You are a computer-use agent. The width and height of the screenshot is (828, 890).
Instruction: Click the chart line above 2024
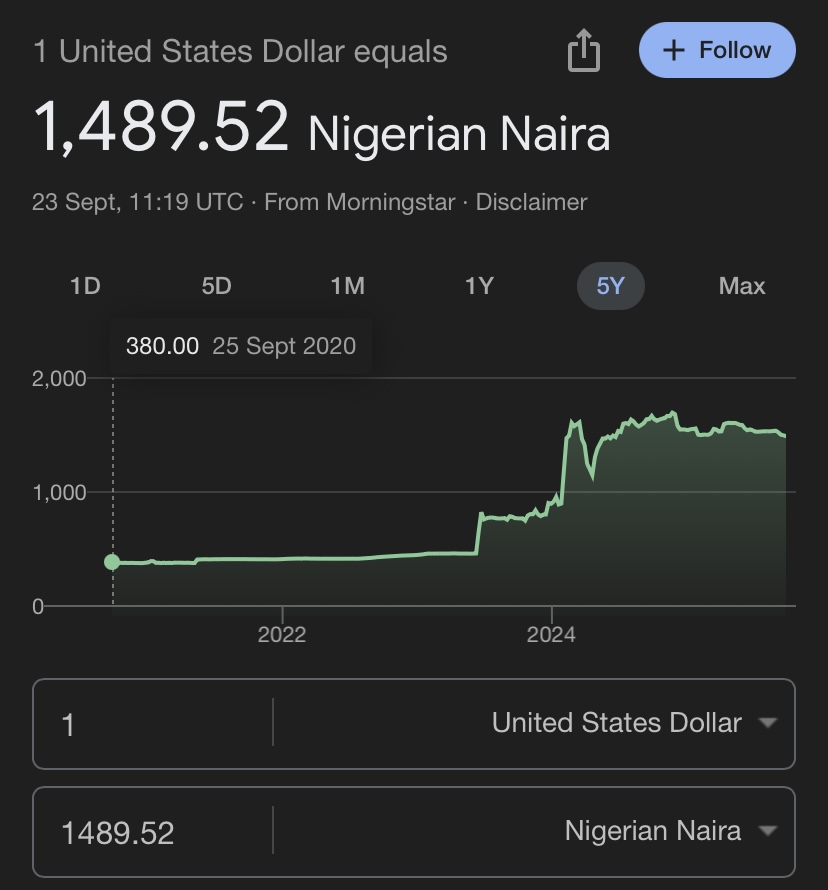click(552, 499)
